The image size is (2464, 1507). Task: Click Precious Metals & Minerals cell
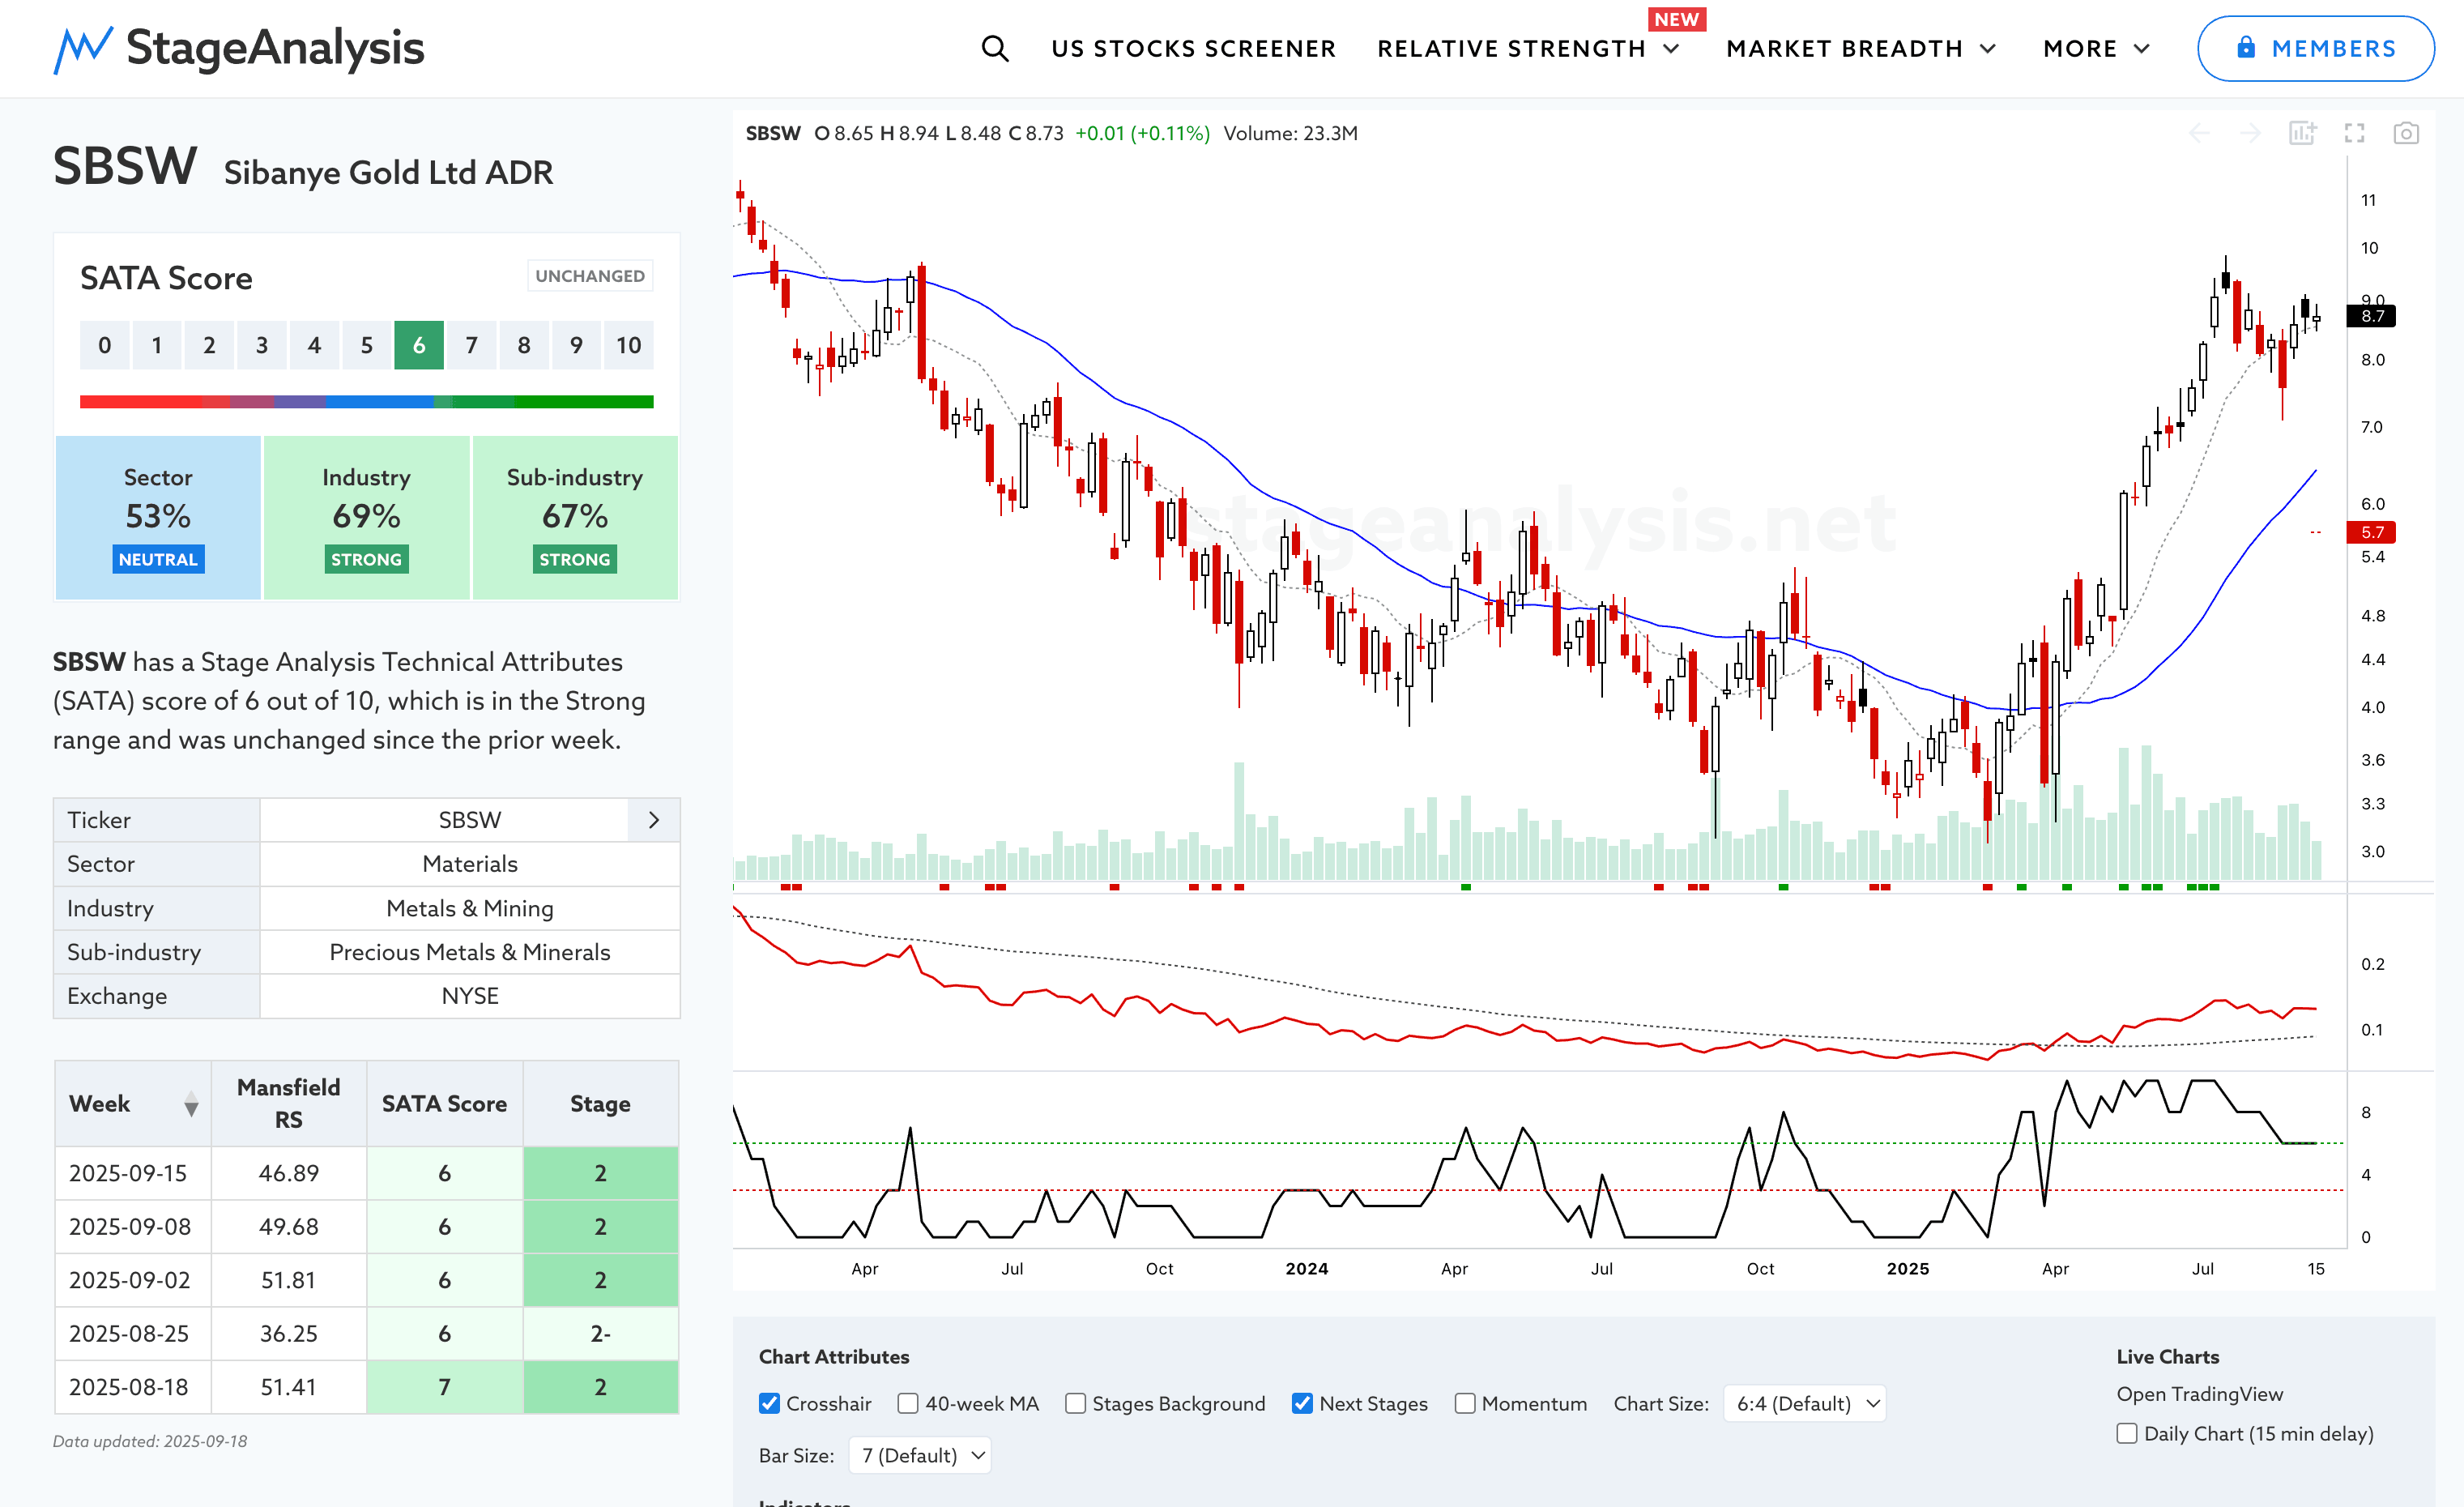[x=470, y=952]
